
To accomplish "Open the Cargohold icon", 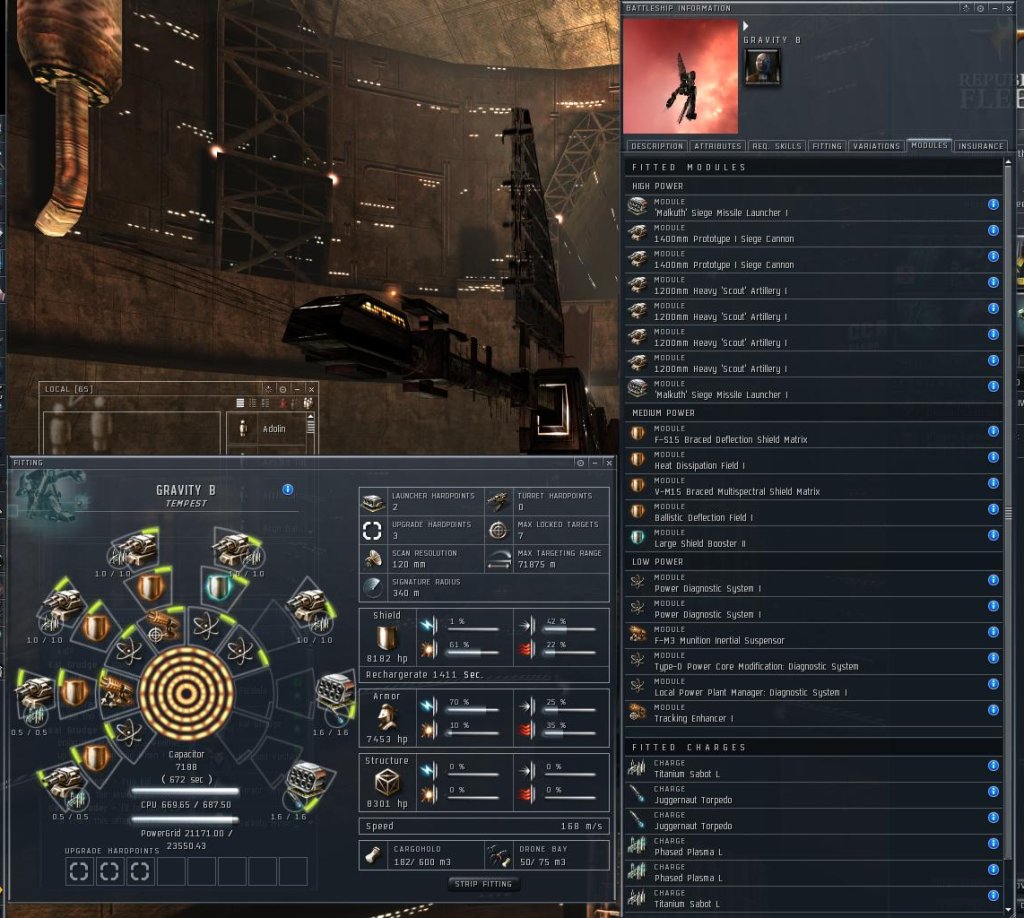I will click(373, 855).
